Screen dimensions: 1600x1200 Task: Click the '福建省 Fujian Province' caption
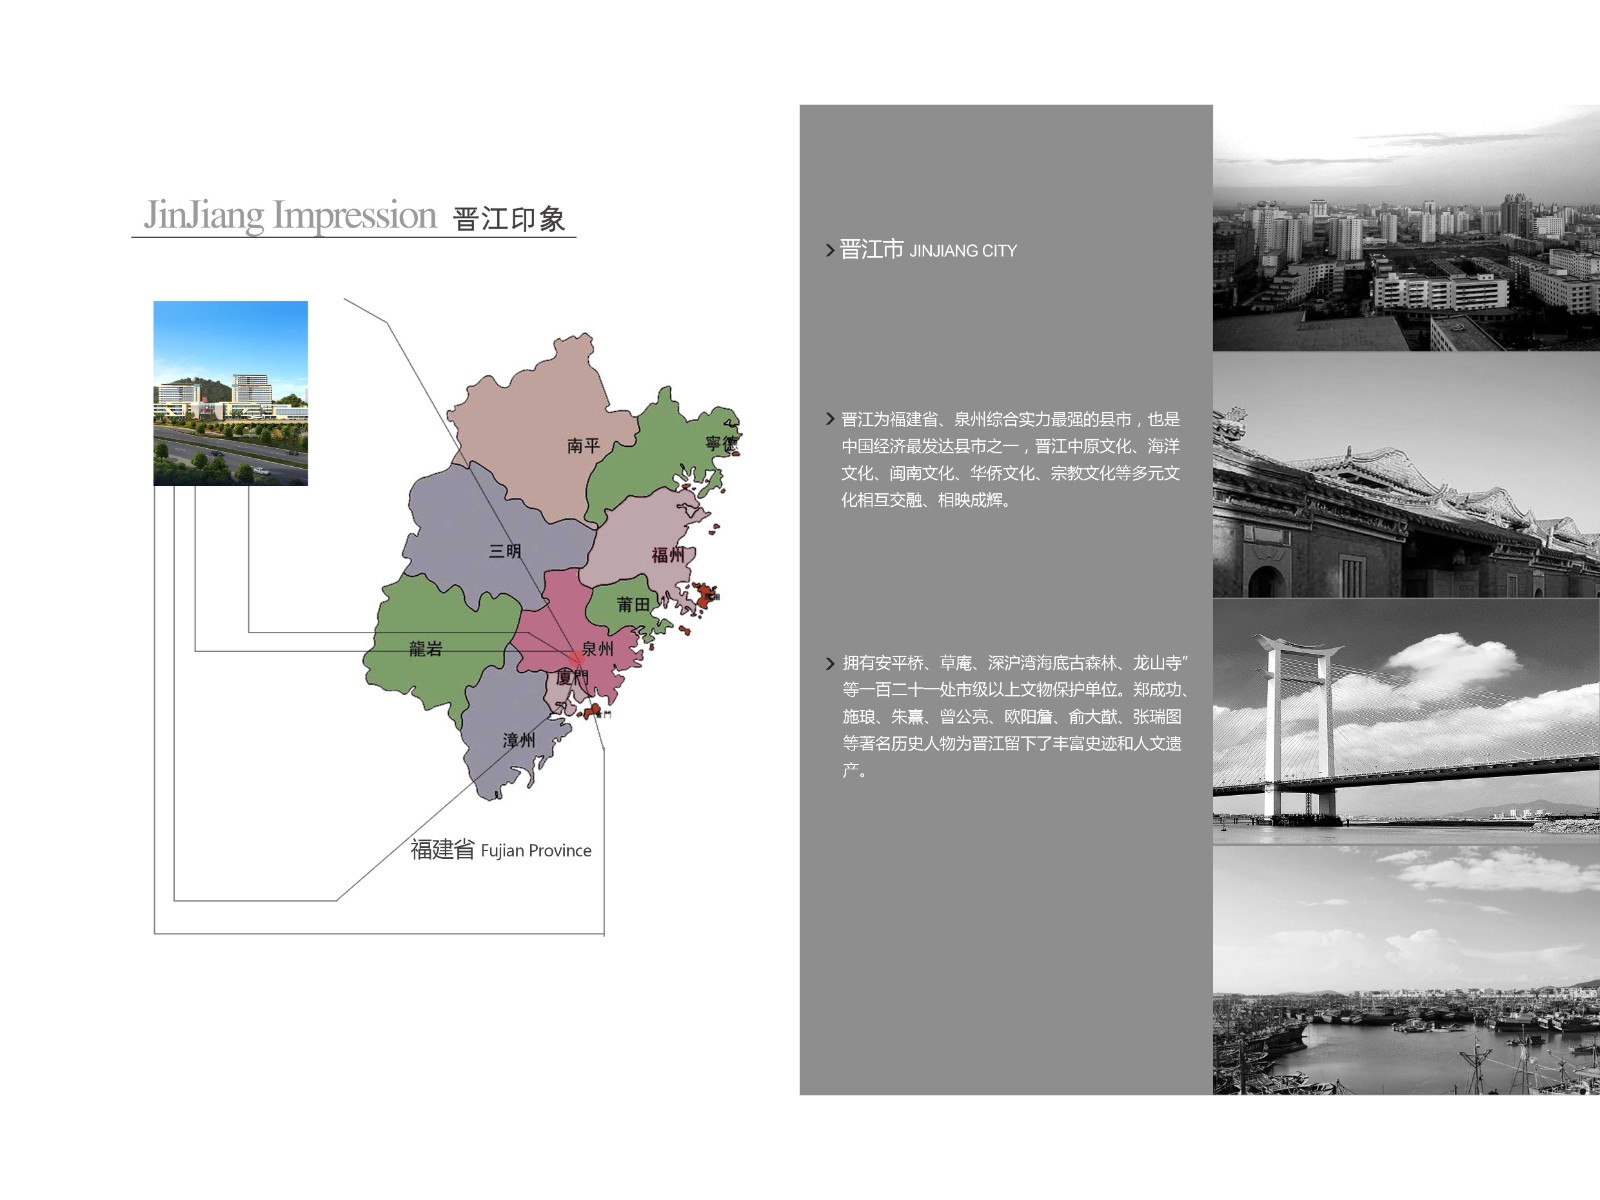(x=501, y=850)
